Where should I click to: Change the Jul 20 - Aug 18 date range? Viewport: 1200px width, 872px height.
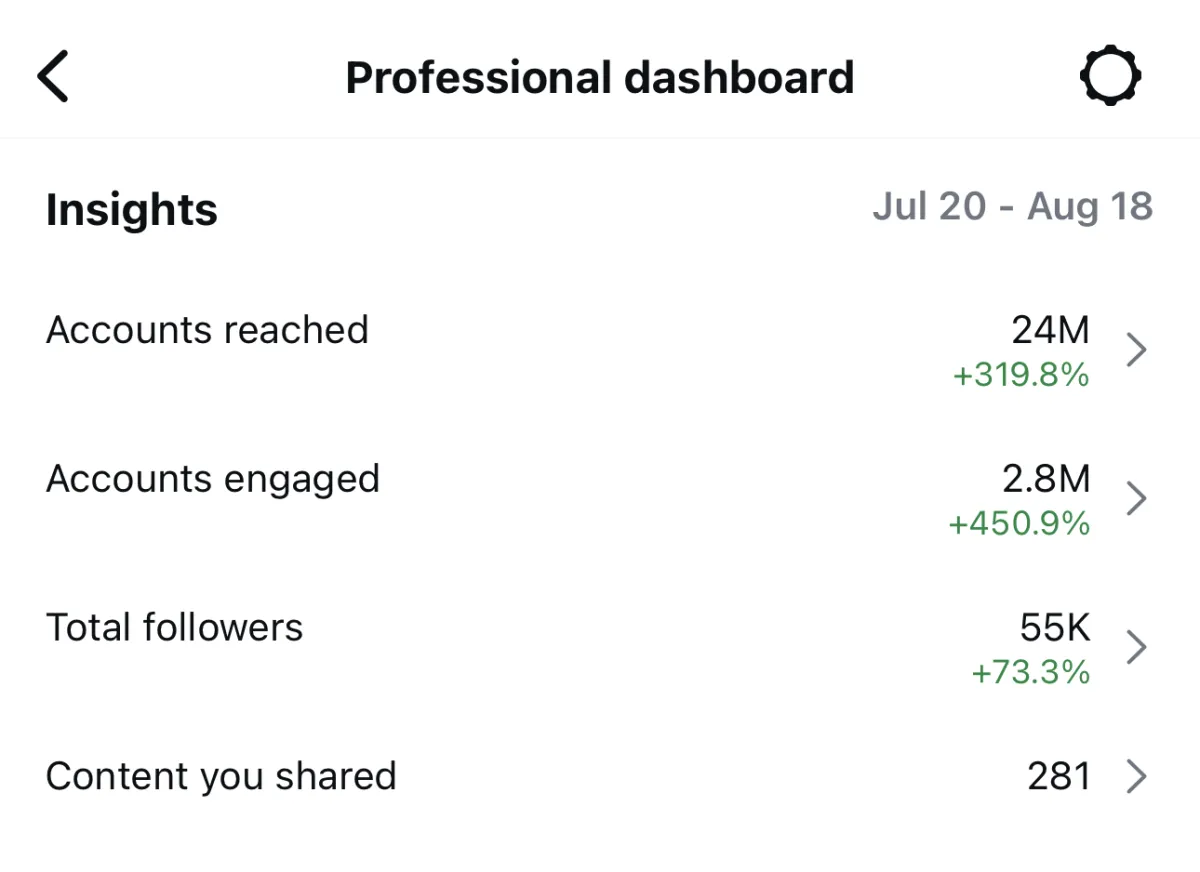click(1012, 207)
